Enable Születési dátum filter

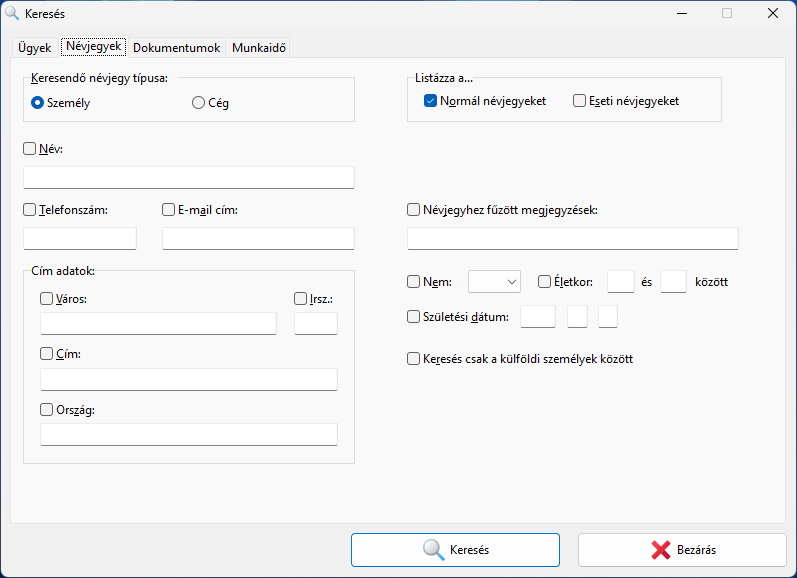pos(414,317)
